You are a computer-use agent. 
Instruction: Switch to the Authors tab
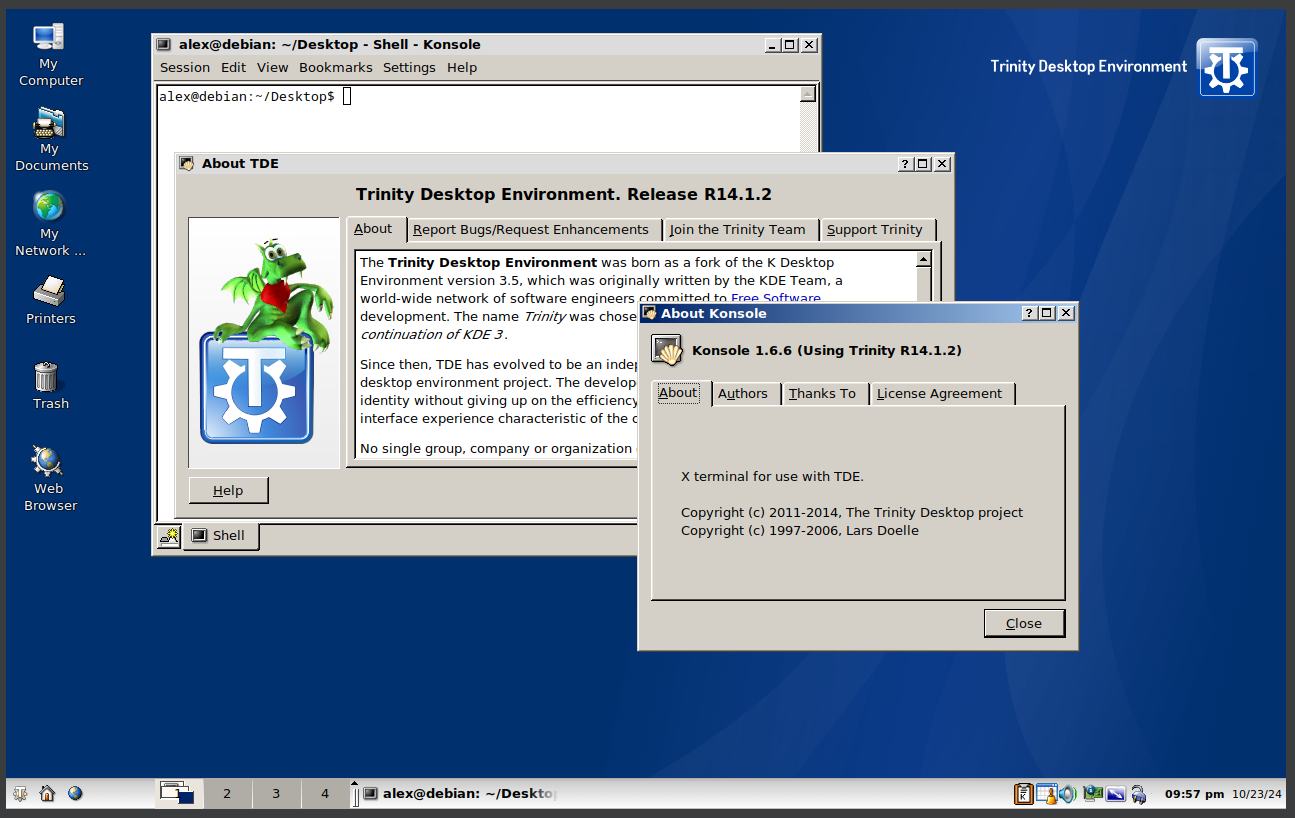click(x=742, y=394)
